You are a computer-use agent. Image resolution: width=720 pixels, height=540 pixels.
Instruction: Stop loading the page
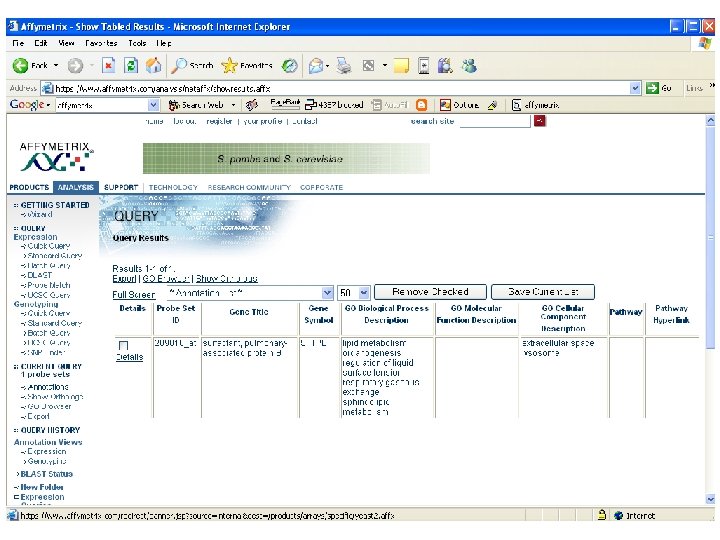click(x=108, y=66)
